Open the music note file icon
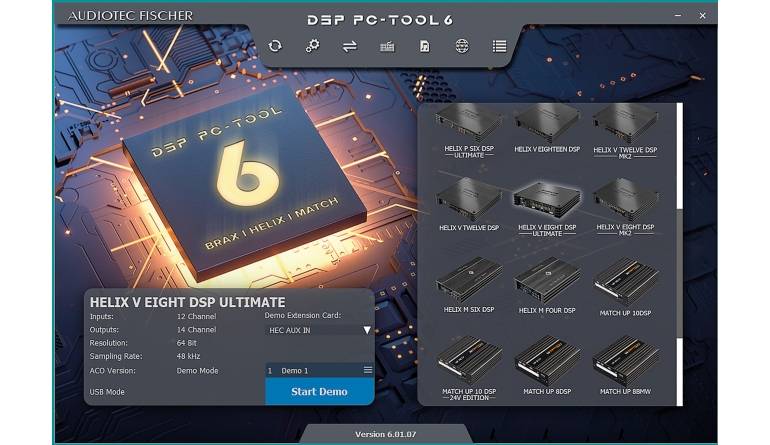Viewport: 770px width, 445px height. point(424,46)
